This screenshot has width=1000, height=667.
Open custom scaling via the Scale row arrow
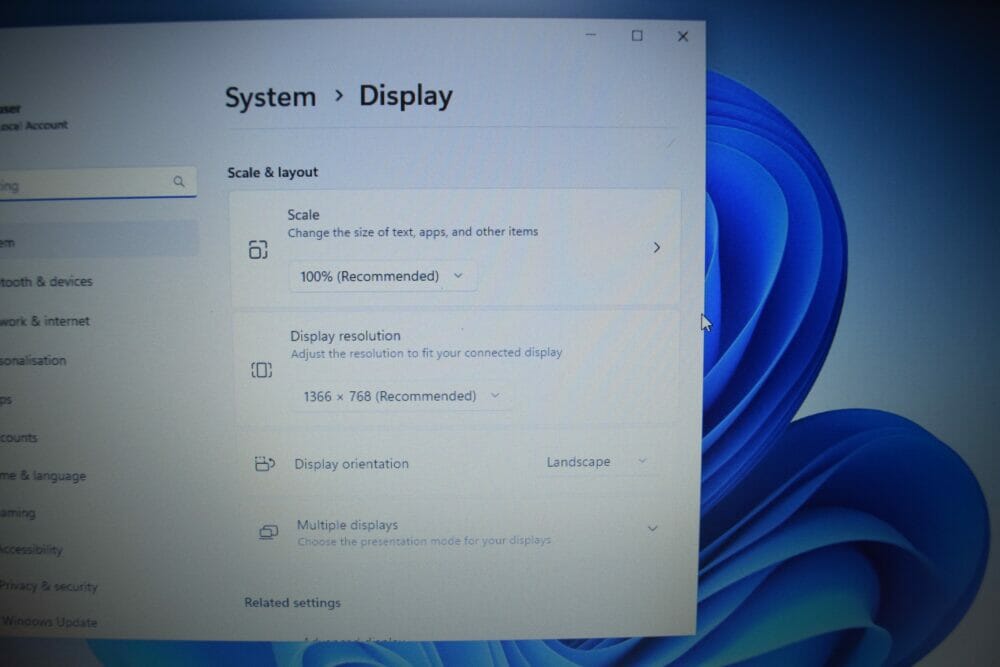[x=656, y=247]
